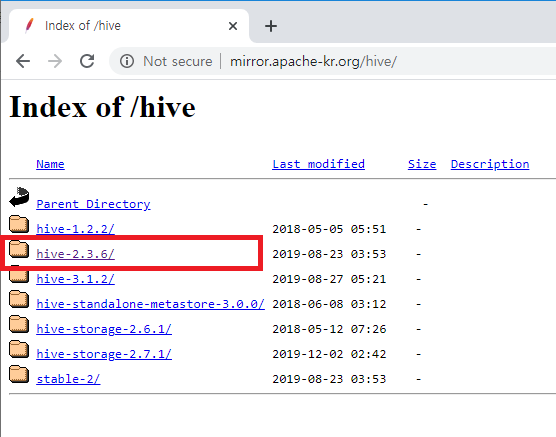Click the site info circle icon
The image size is (556, 437).
pyautogui.click(x=127, y=61)
